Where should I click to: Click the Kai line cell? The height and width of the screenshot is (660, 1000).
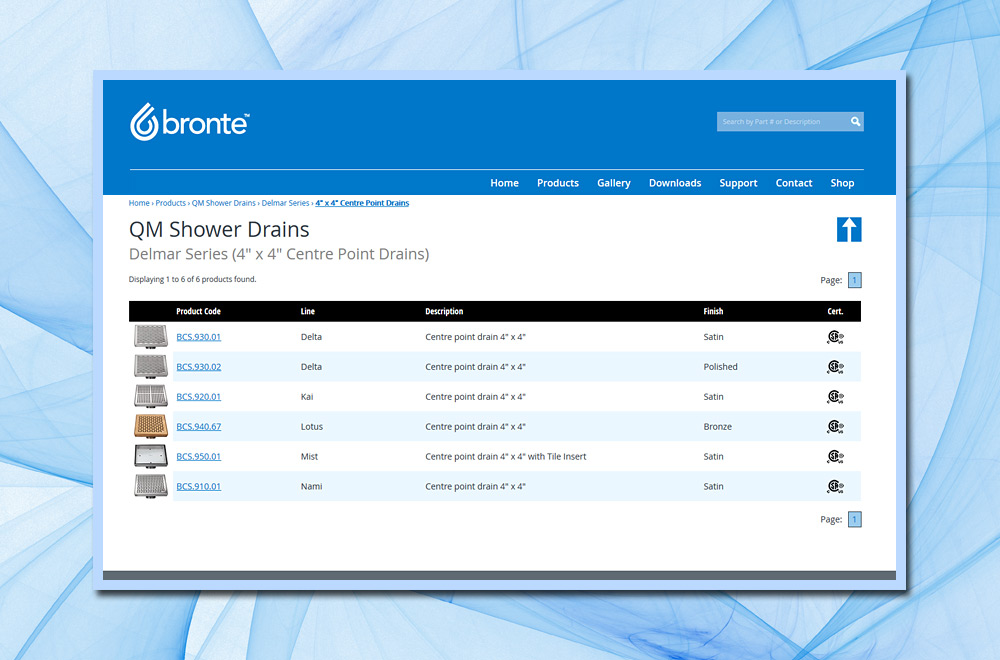pyautogui.click(x=307, y=397)
